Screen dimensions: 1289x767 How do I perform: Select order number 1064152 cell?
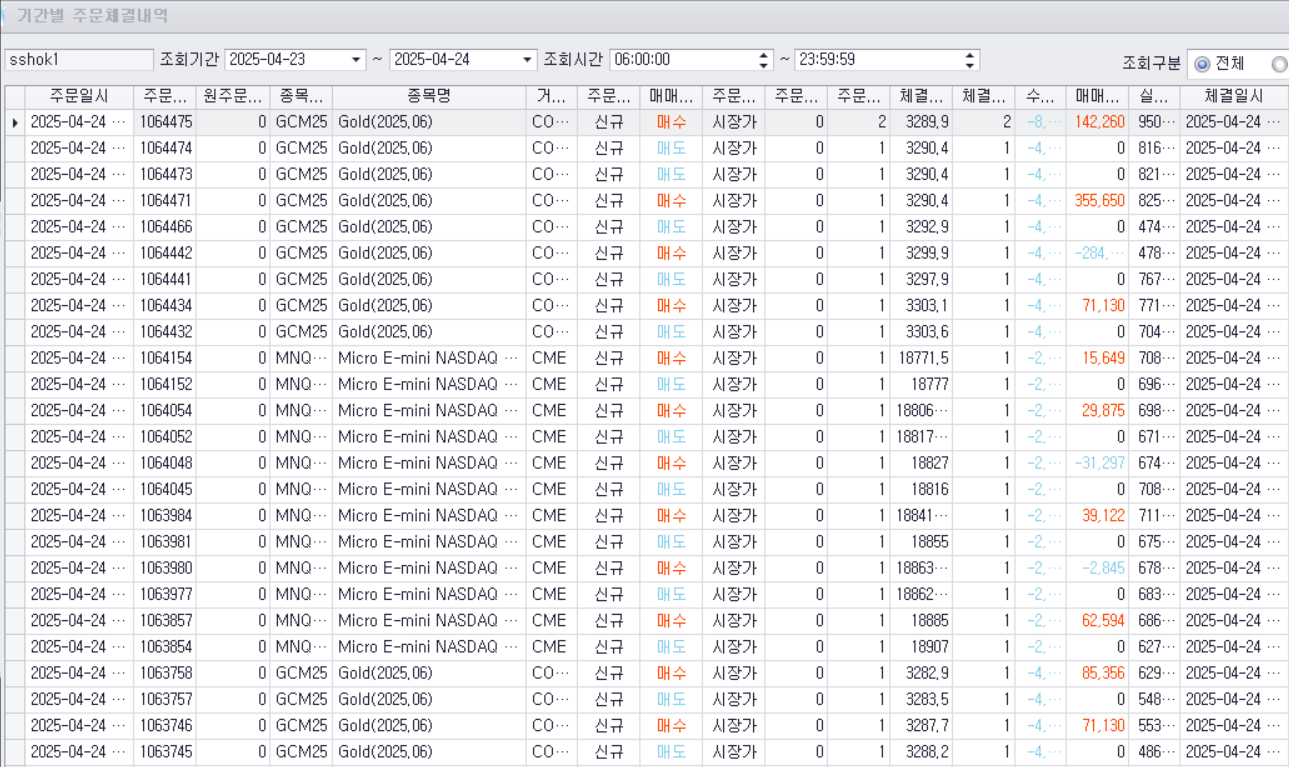(x=165, y=384)
